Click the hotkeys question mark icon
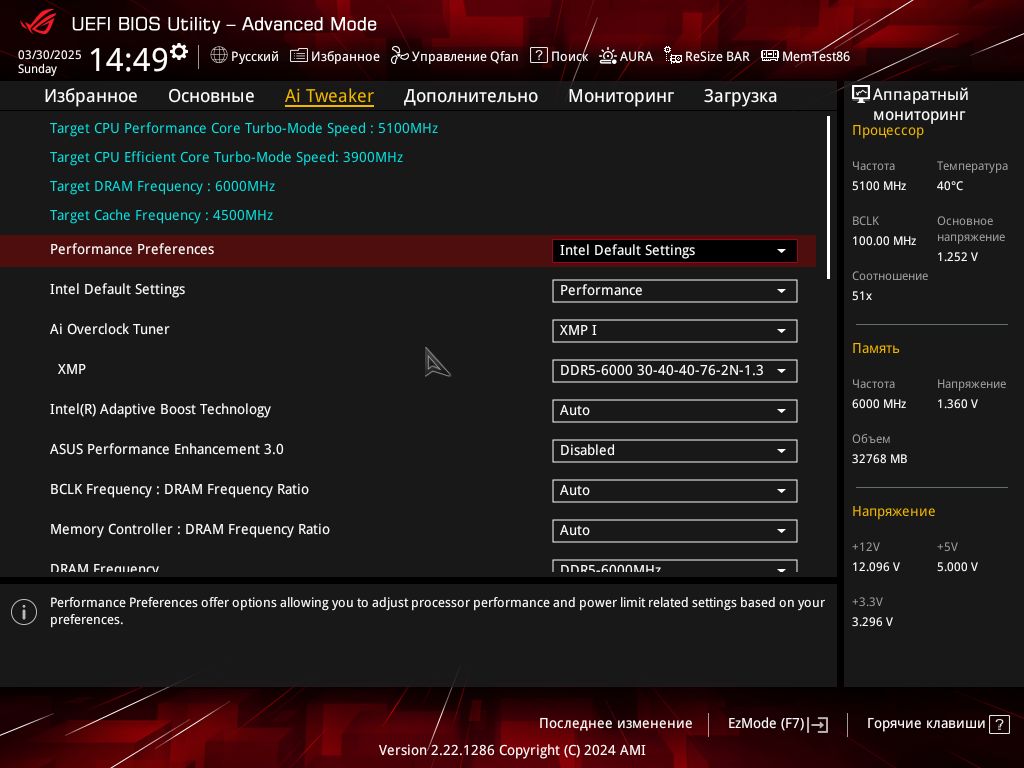This screenshot has width=1024, height=768. pyautogui.click(x=999, y=724)
